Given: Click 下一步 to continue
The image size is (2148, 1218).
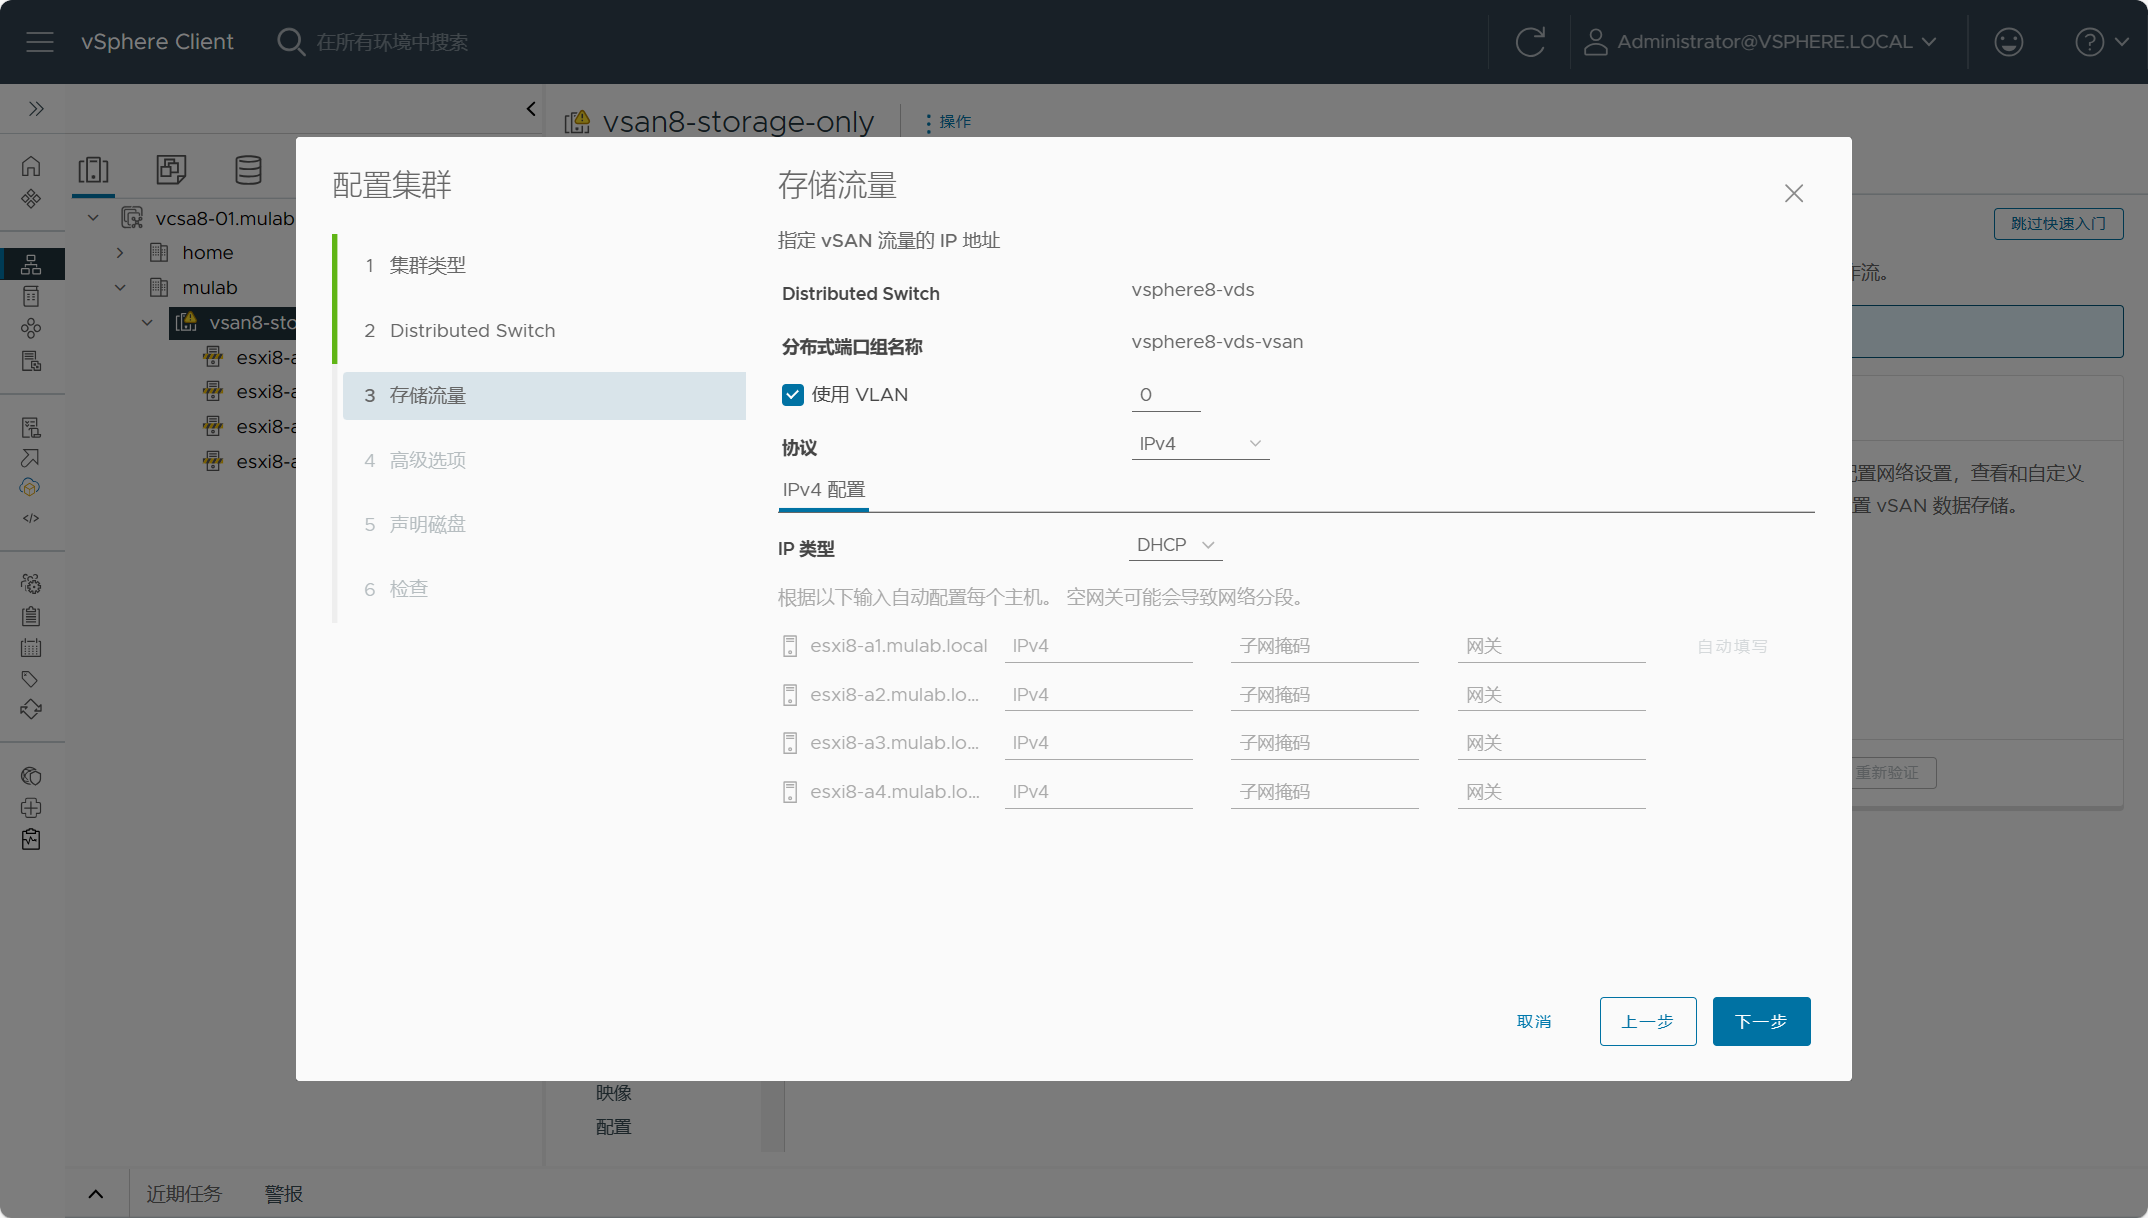Looking at the screenshot, I should (1761, 1021).
